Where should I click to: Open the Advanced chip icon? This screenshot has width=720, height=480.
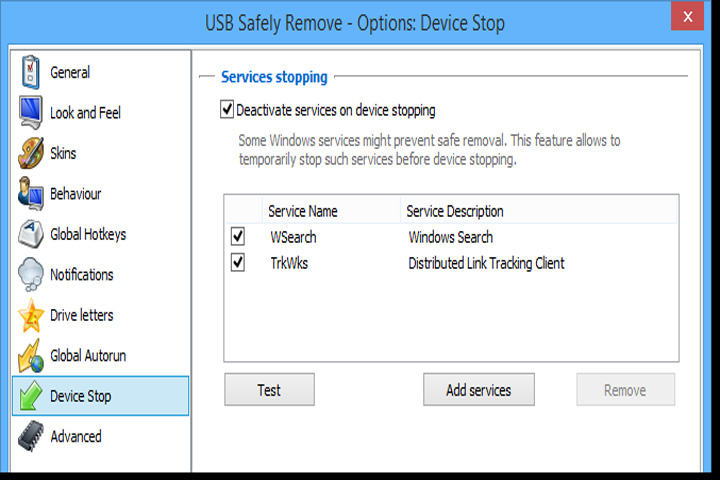pos(31,436)
